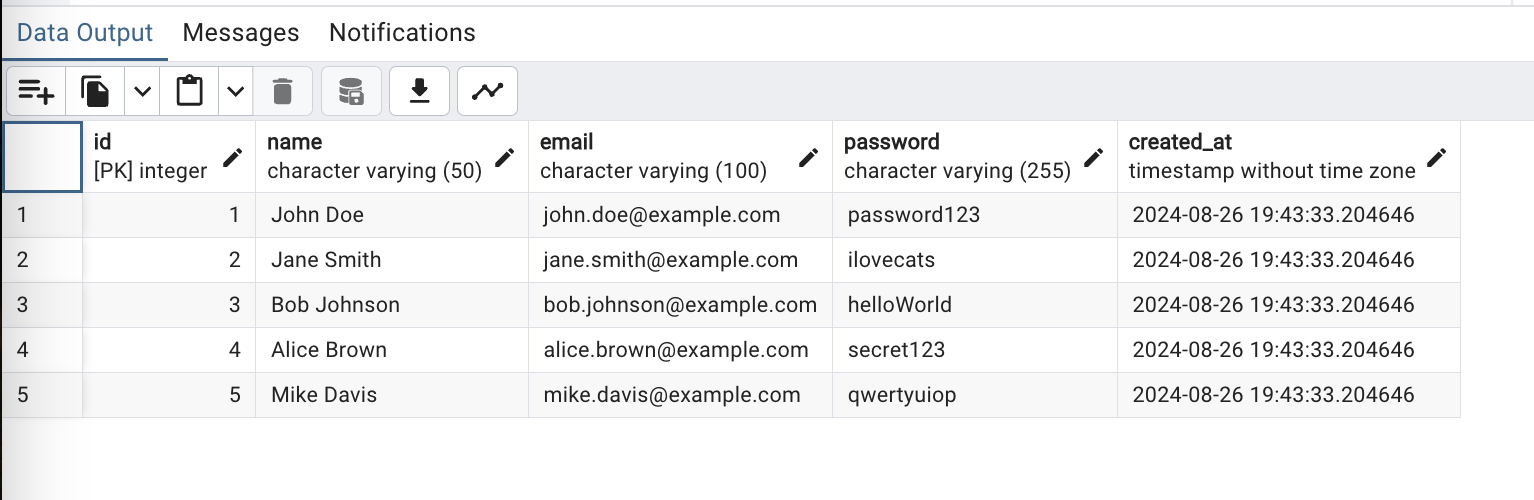This screenshot has height=500, width=1534.
Task: Select row 3 via its row header
Action: (41, 305)
